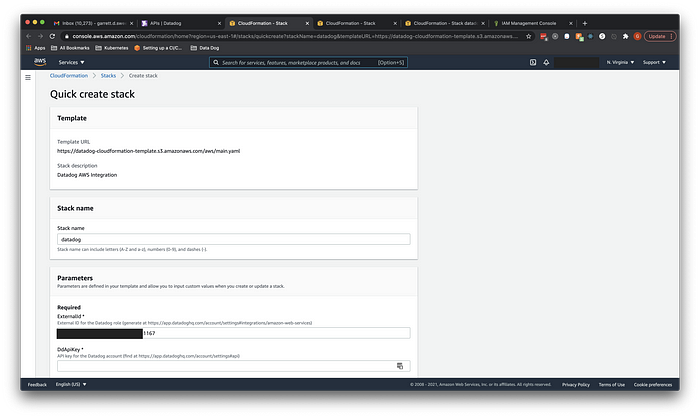
Task: Go back using the browser back arrow
Action: pos(29,36)
